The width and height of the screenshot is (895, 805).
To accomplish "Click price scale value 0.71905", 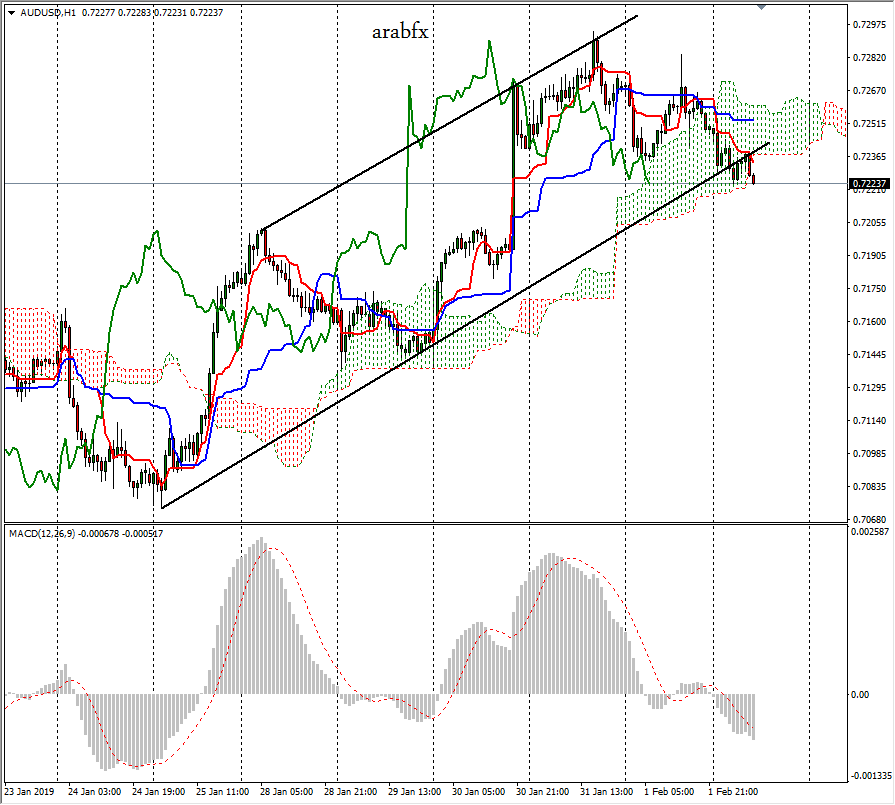I will click(869, 256).
